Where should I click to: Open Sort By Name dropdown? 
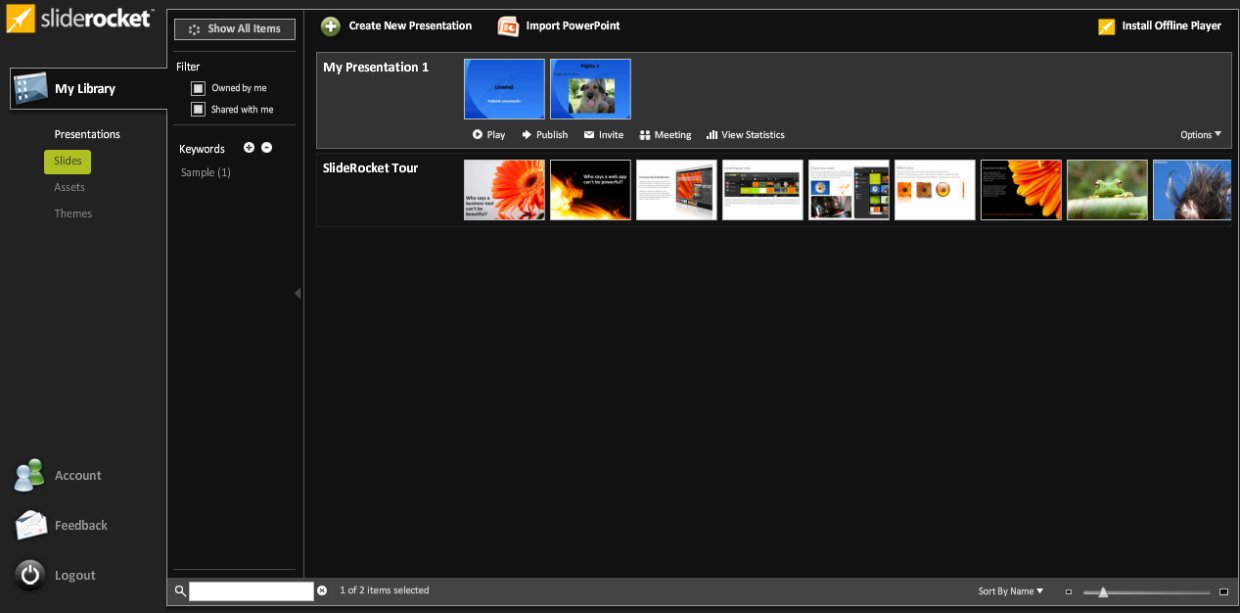click(1010, 591)
